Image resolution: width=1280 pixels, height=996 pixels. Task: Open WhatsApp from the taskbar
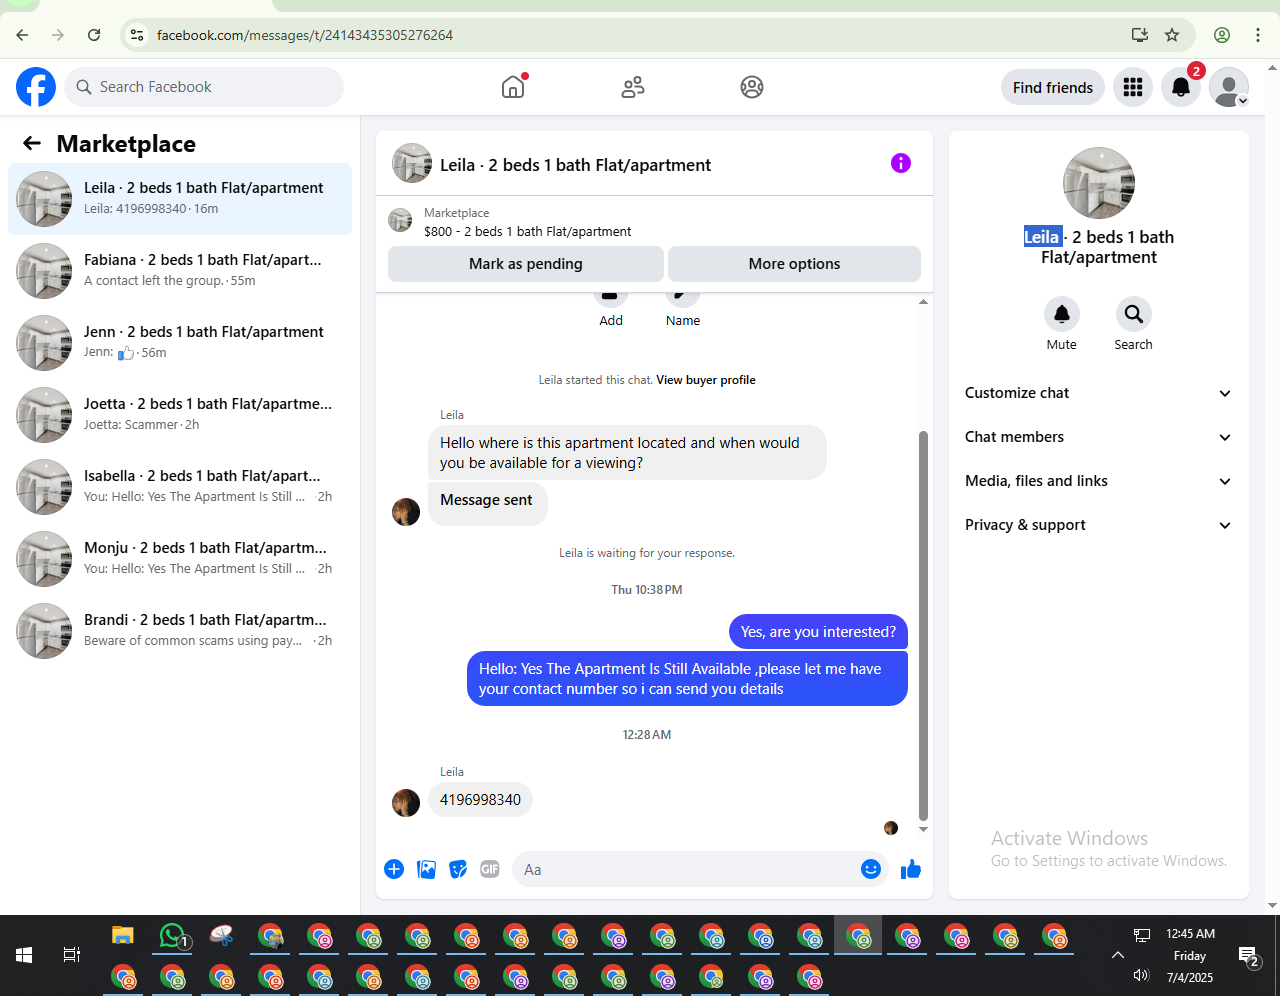174,936
